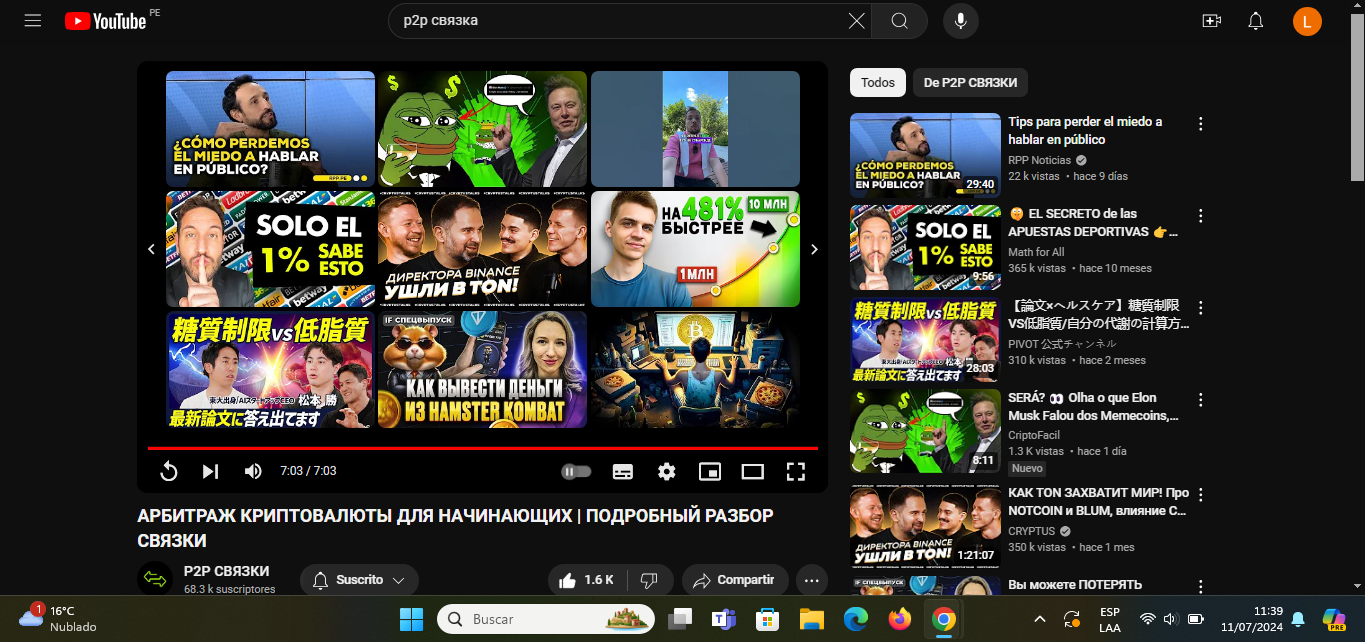This screenshot has width=1365, height=642.
Task: Open the P2P СВЯЗКИ channel name
Action: pos(226,571)
